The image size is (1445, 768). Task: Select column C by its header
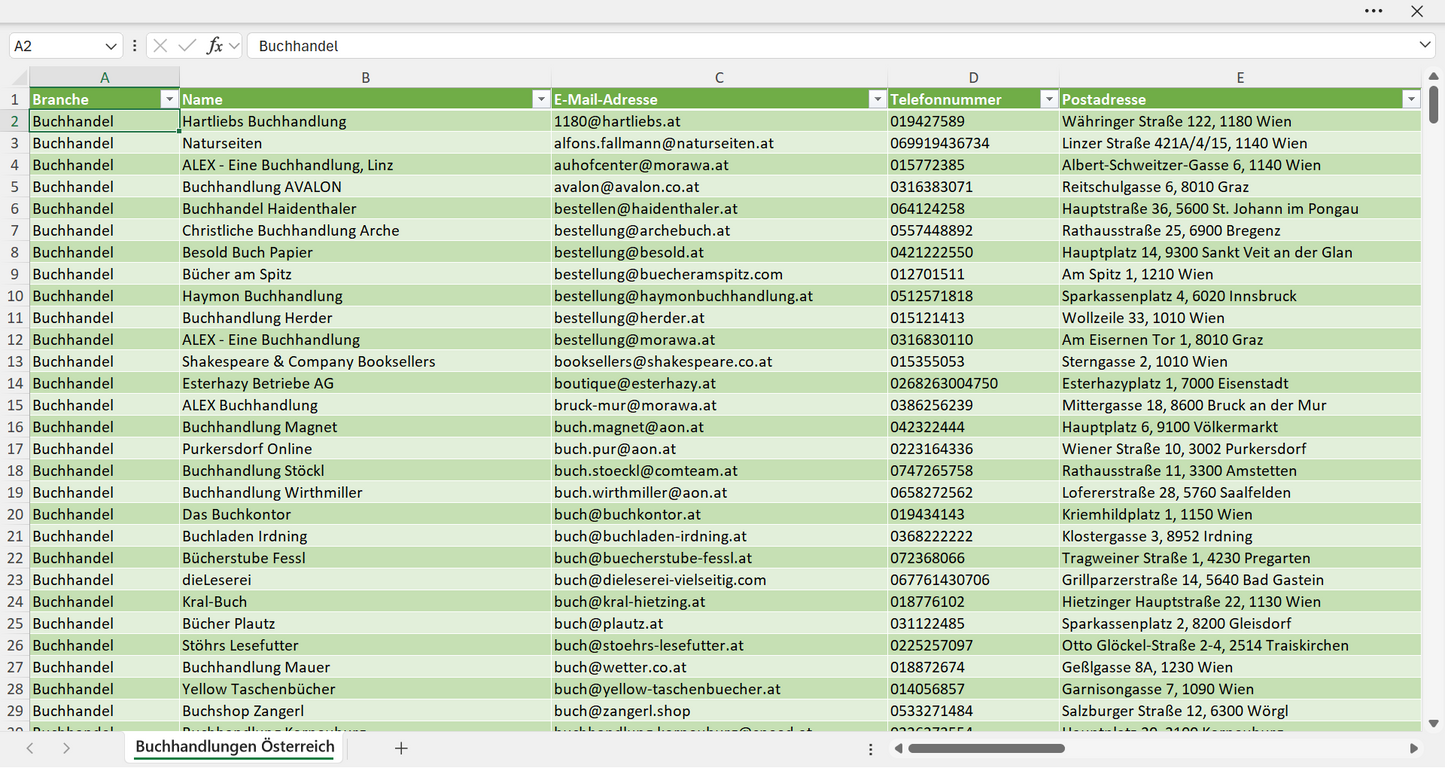719,77
